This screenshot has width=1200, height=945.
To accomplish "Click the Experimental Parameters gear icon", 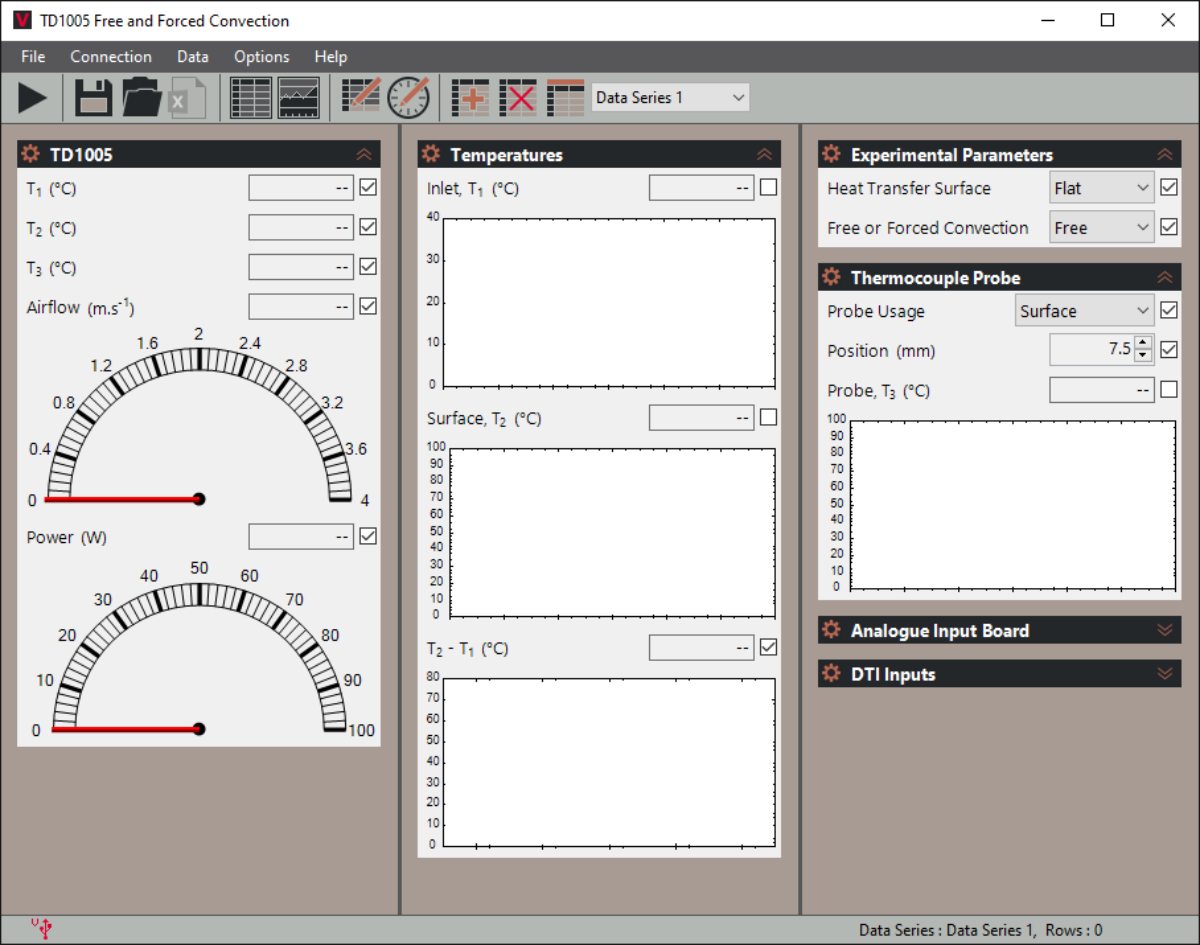I will [831, 154].
